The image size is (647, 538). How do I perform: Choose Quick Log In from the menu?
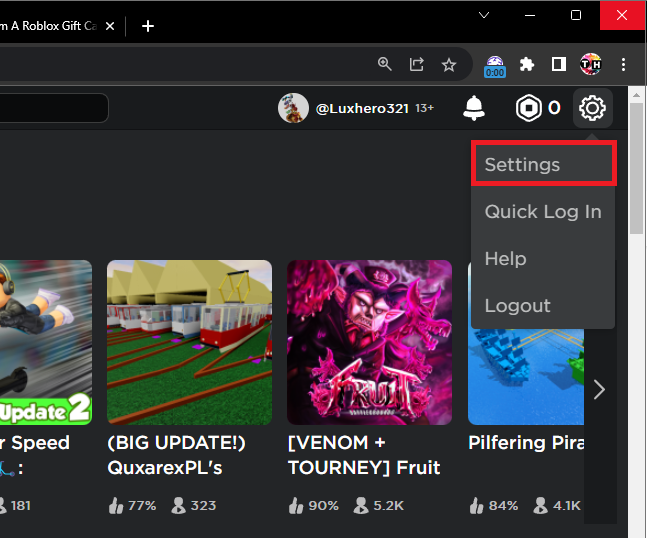(543, 212)
